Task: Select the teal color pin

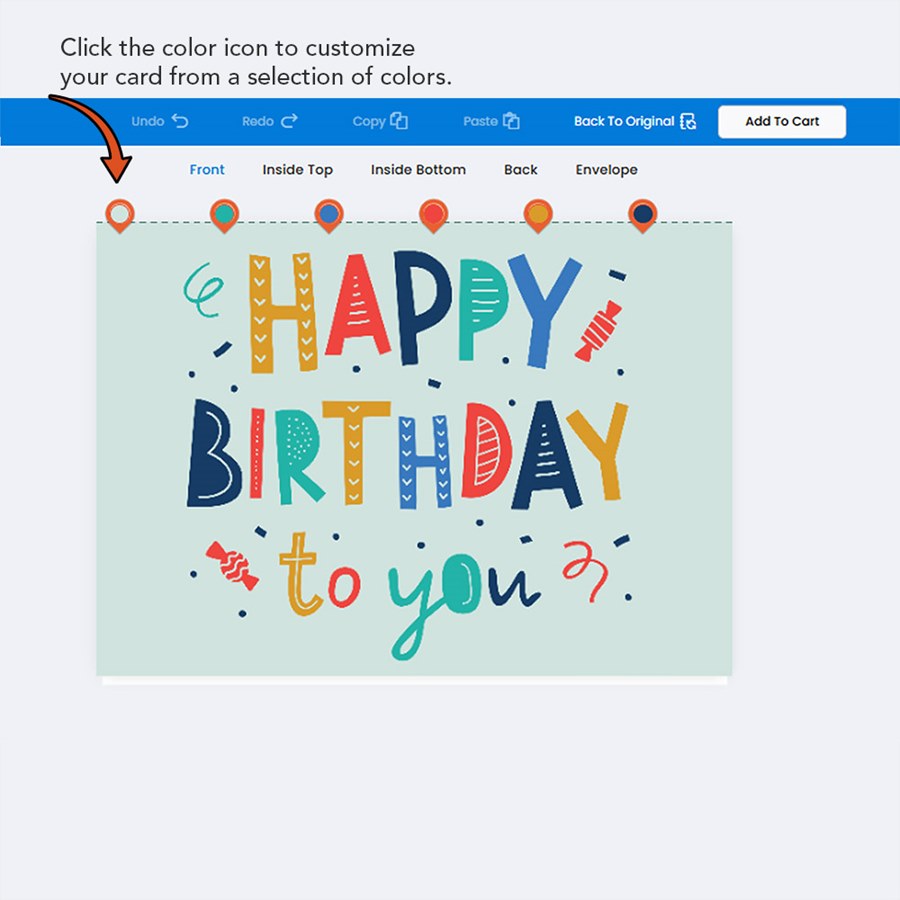Action: pos(225,213)
